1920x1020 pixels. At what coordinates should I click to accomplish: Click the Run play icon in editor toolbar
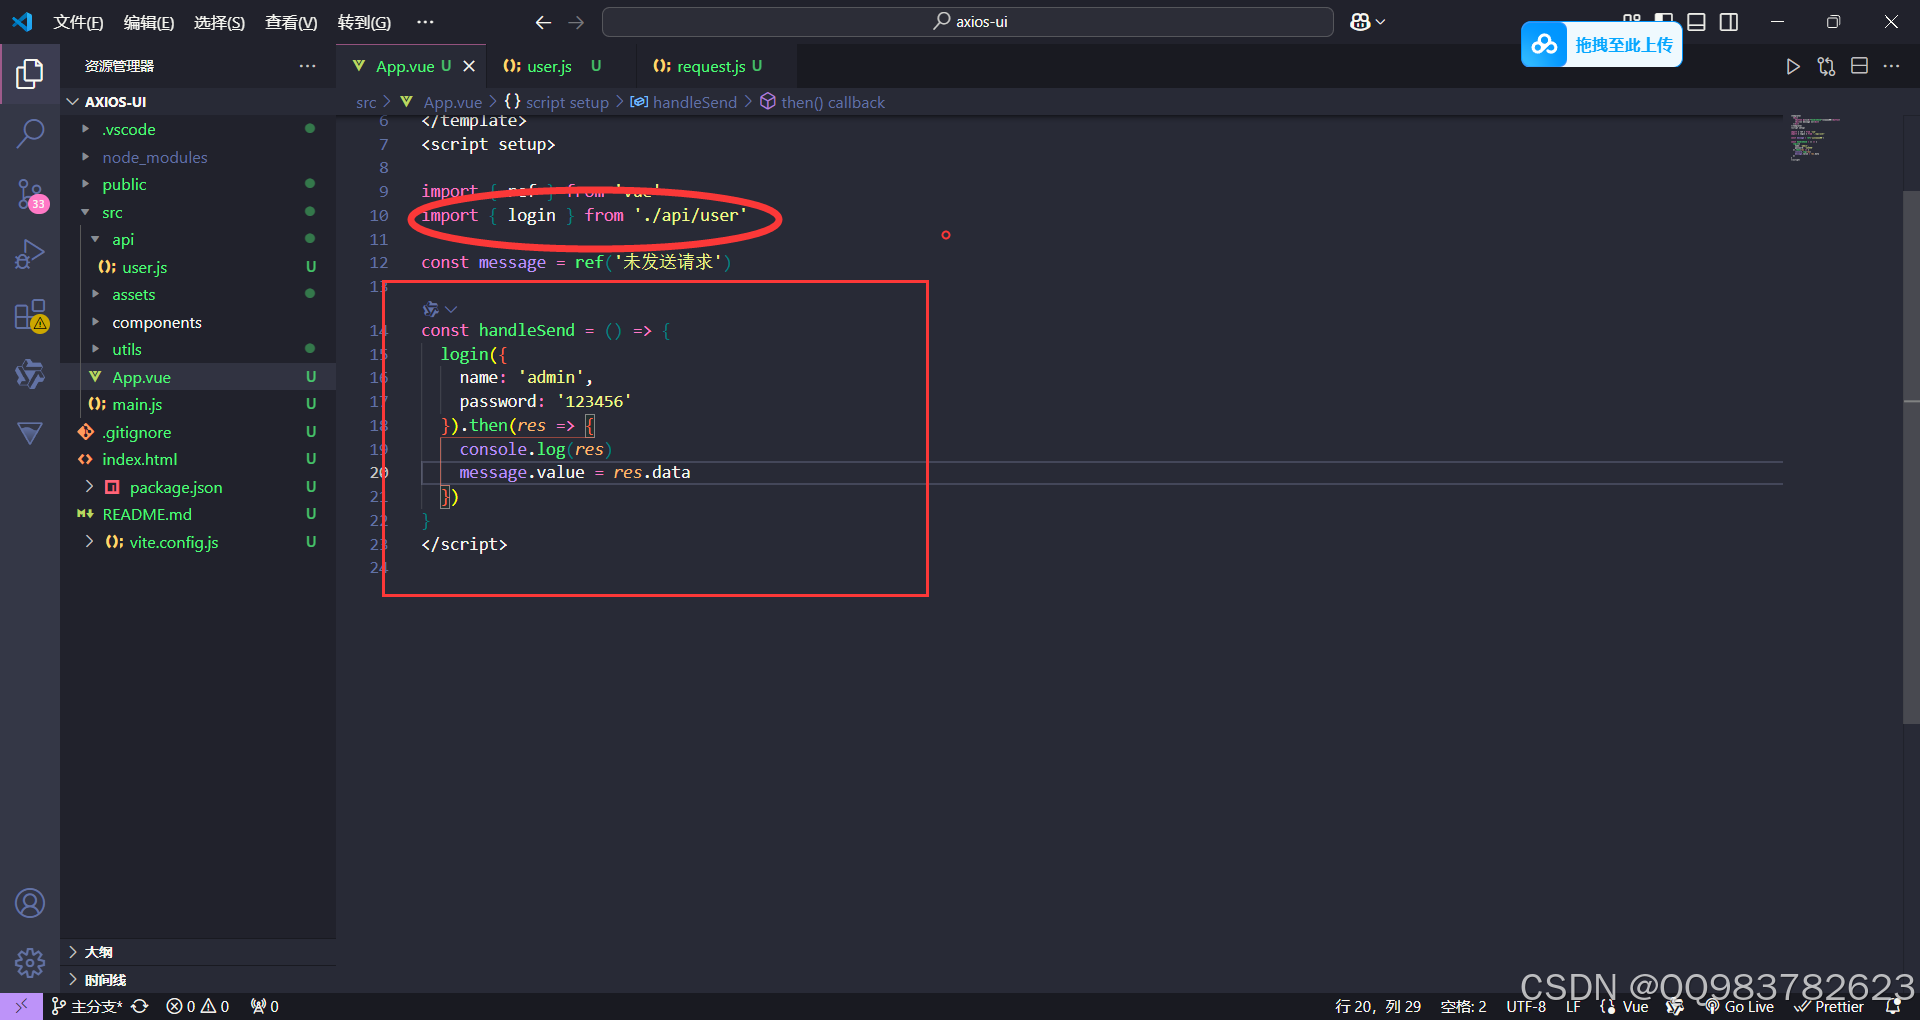[x=1793, y=66]
